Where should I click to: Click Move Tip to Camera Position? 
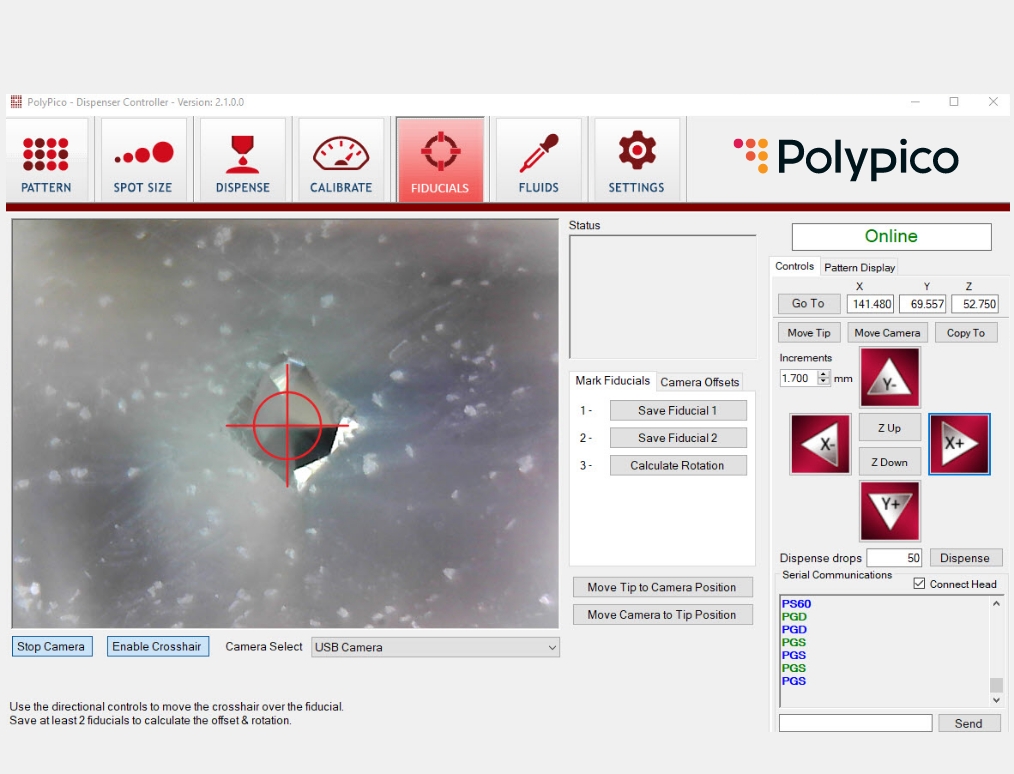(662, 587)
